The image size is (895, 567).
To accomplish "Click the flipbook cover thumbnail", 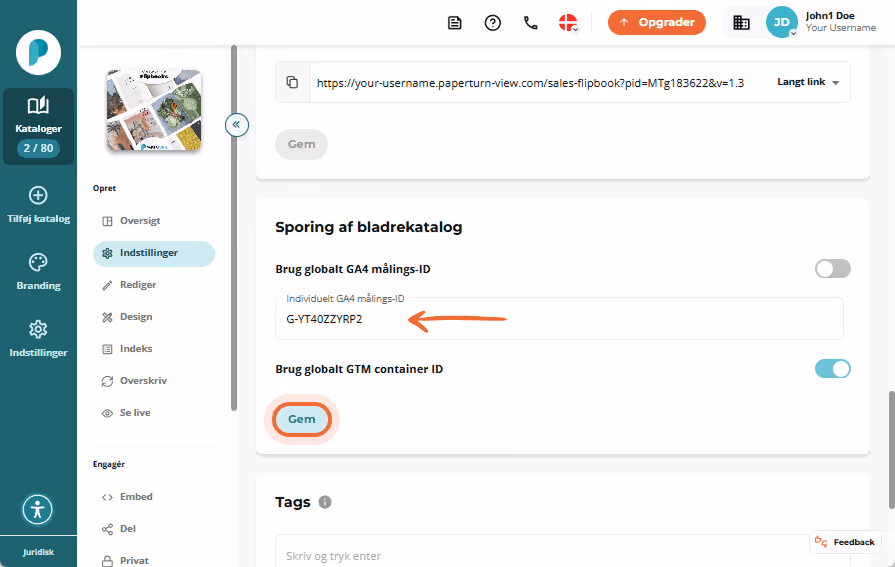I will click(x=154, y=111).
